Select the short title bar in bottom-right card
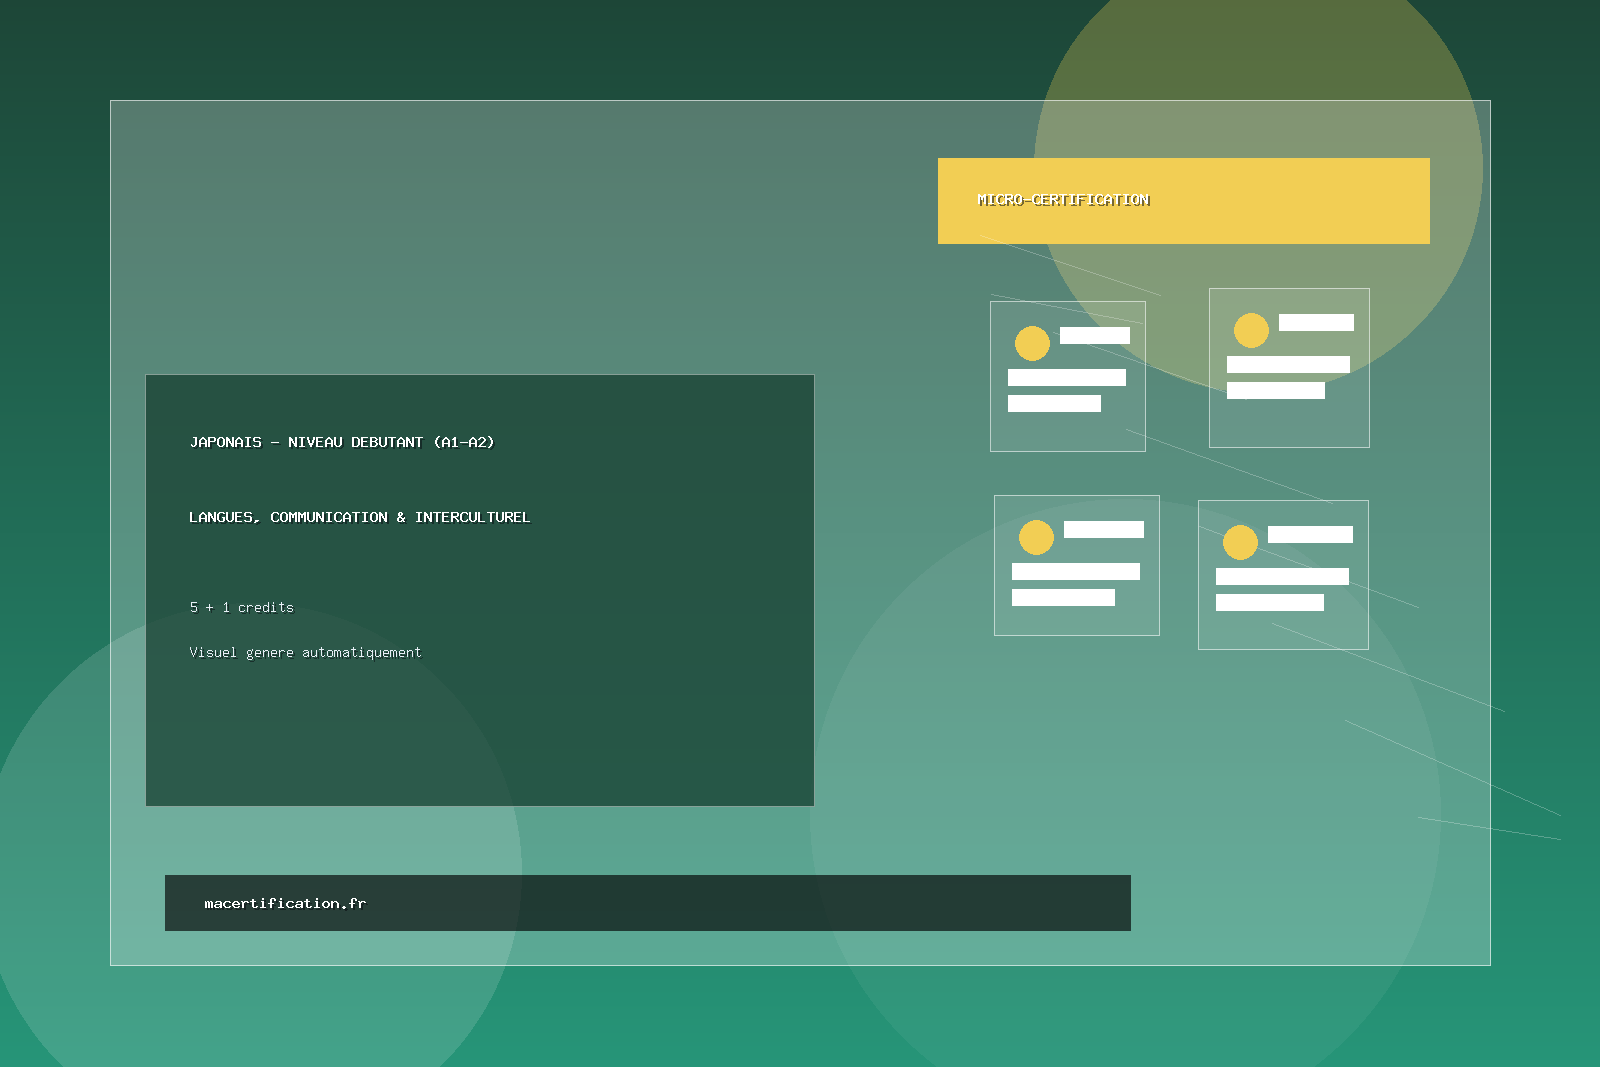1600x1067 pixels. click(1310, 535)
